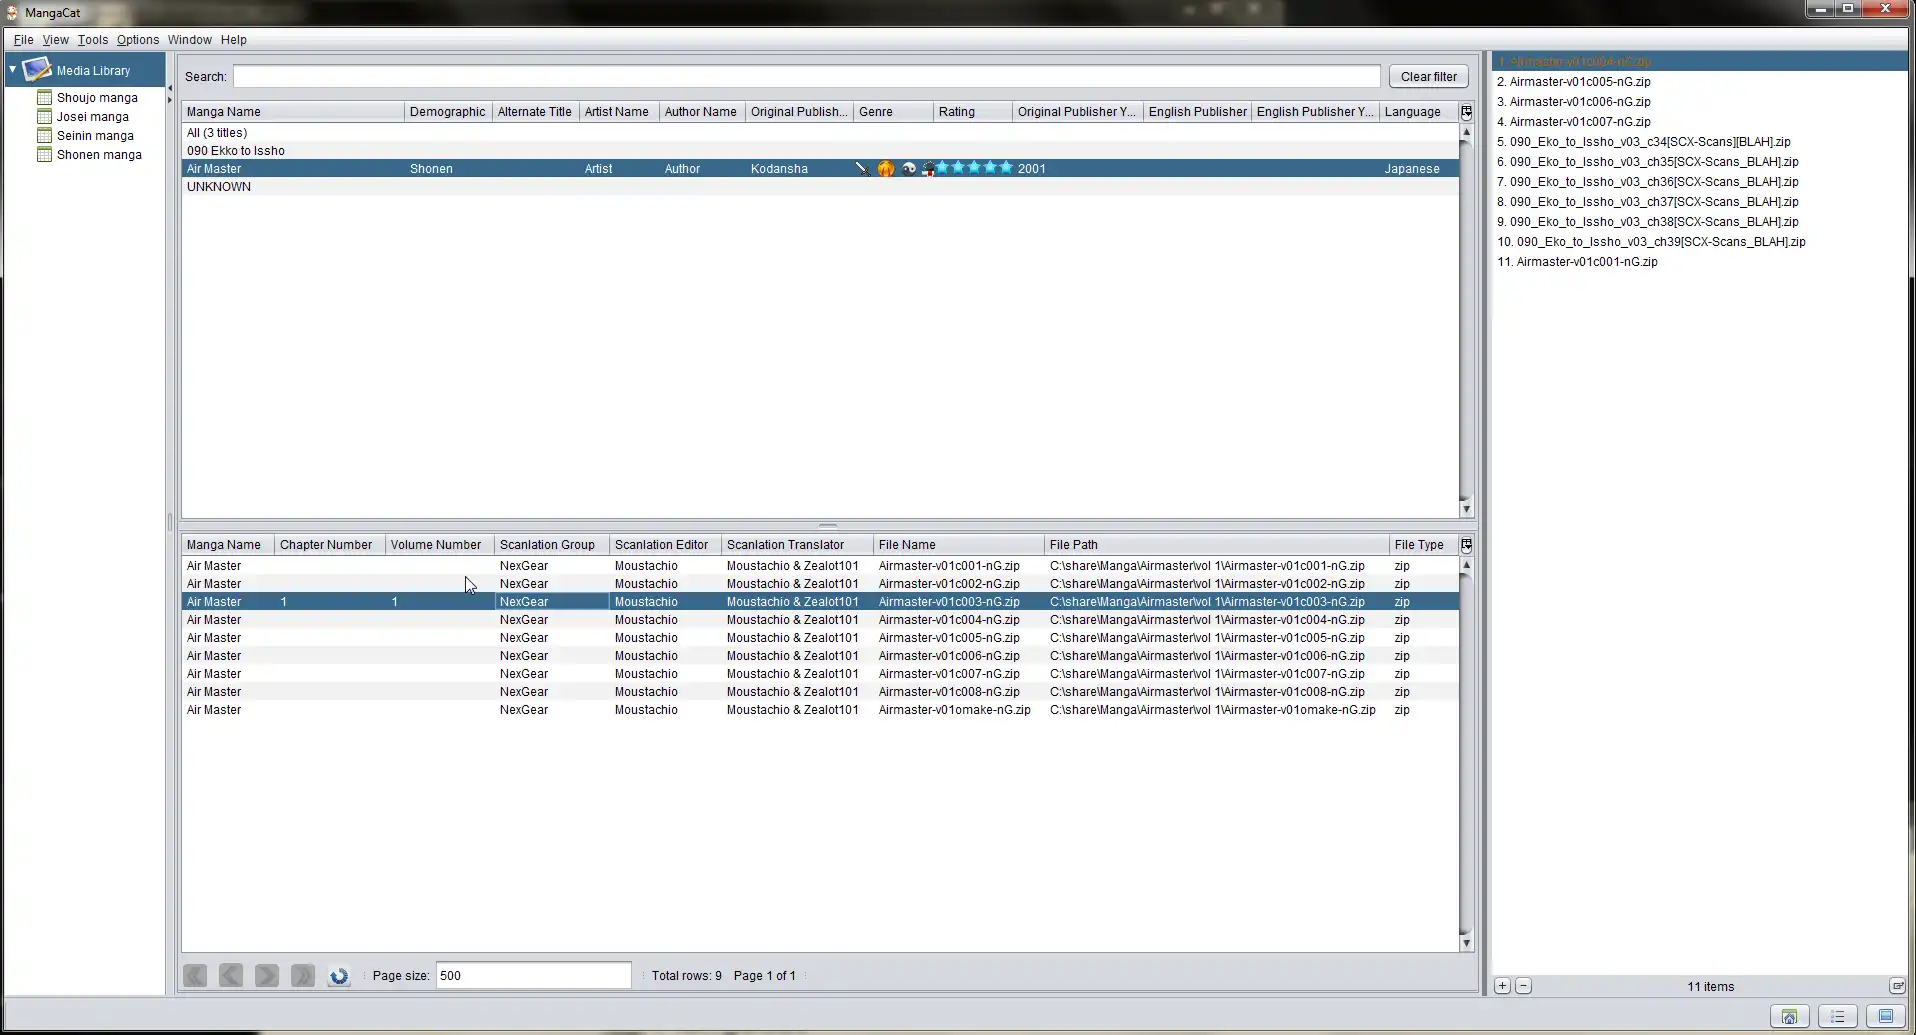Click the panel view icon in bottom bar
This screenshot has width=1916, height=1035.
tap(1886, 1017)
